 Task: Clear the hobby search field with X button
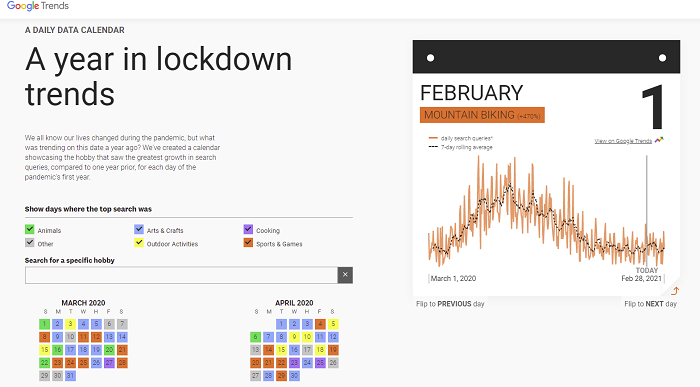[x=345, y=275]
